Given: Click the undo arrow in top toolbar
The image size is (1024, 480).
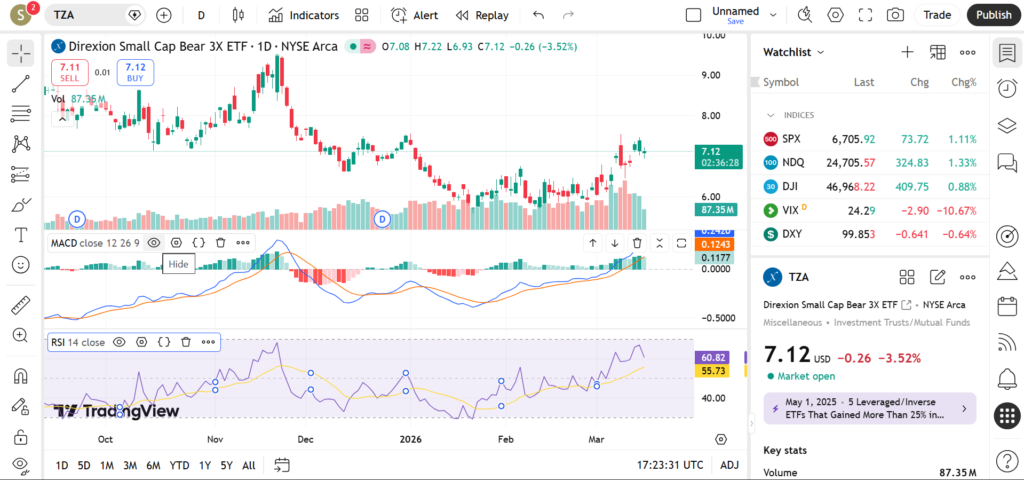Looking at the screenshot, I should [x=539, y=15].
